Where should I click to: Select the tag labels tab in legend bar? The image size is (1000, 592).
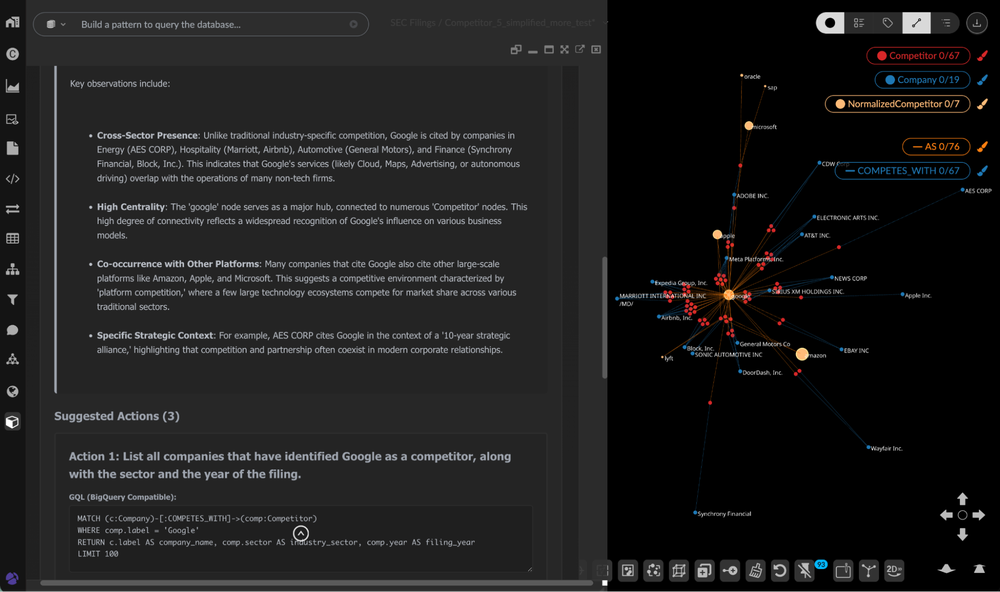point(887,23)
